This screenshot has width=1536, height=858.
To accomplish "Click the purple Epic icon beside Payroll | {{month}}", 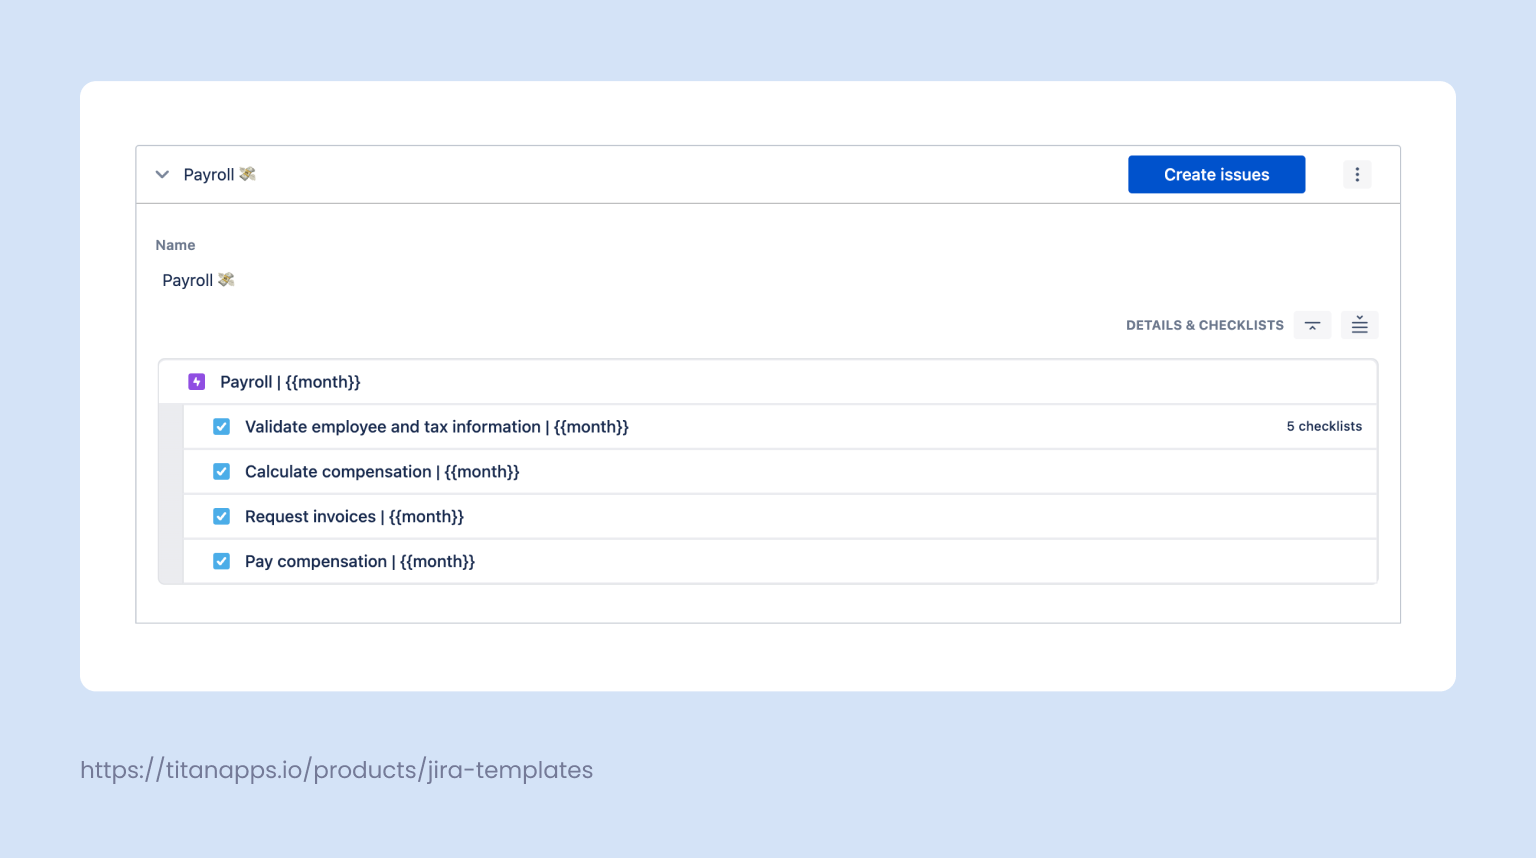I will (x=196, y=381).
